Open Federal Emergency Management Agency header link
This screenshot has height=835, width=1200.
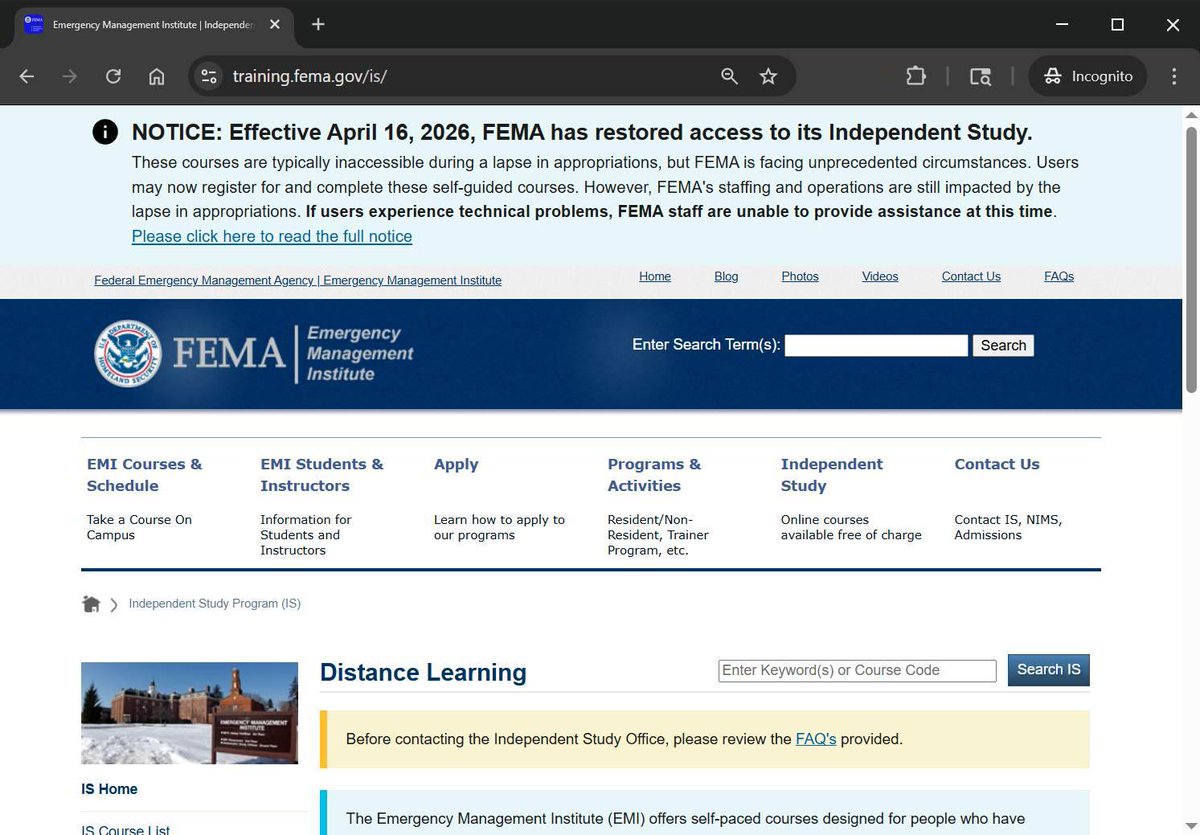coord(298,280)
